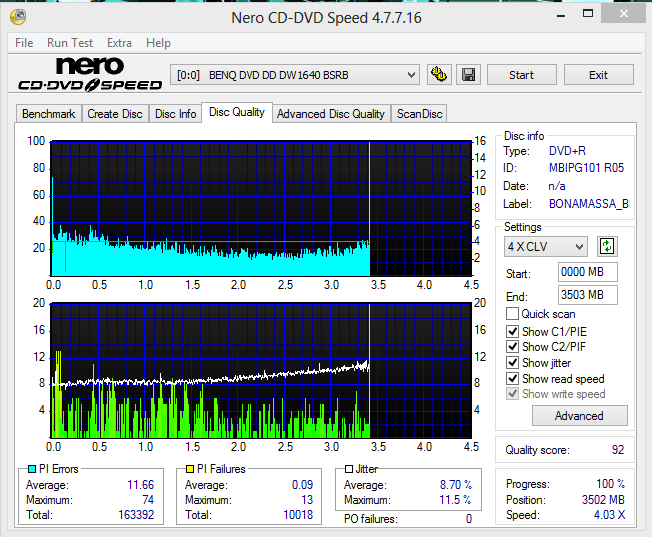
Task: Click the Nero app icon in title bar
Action: 18,17
